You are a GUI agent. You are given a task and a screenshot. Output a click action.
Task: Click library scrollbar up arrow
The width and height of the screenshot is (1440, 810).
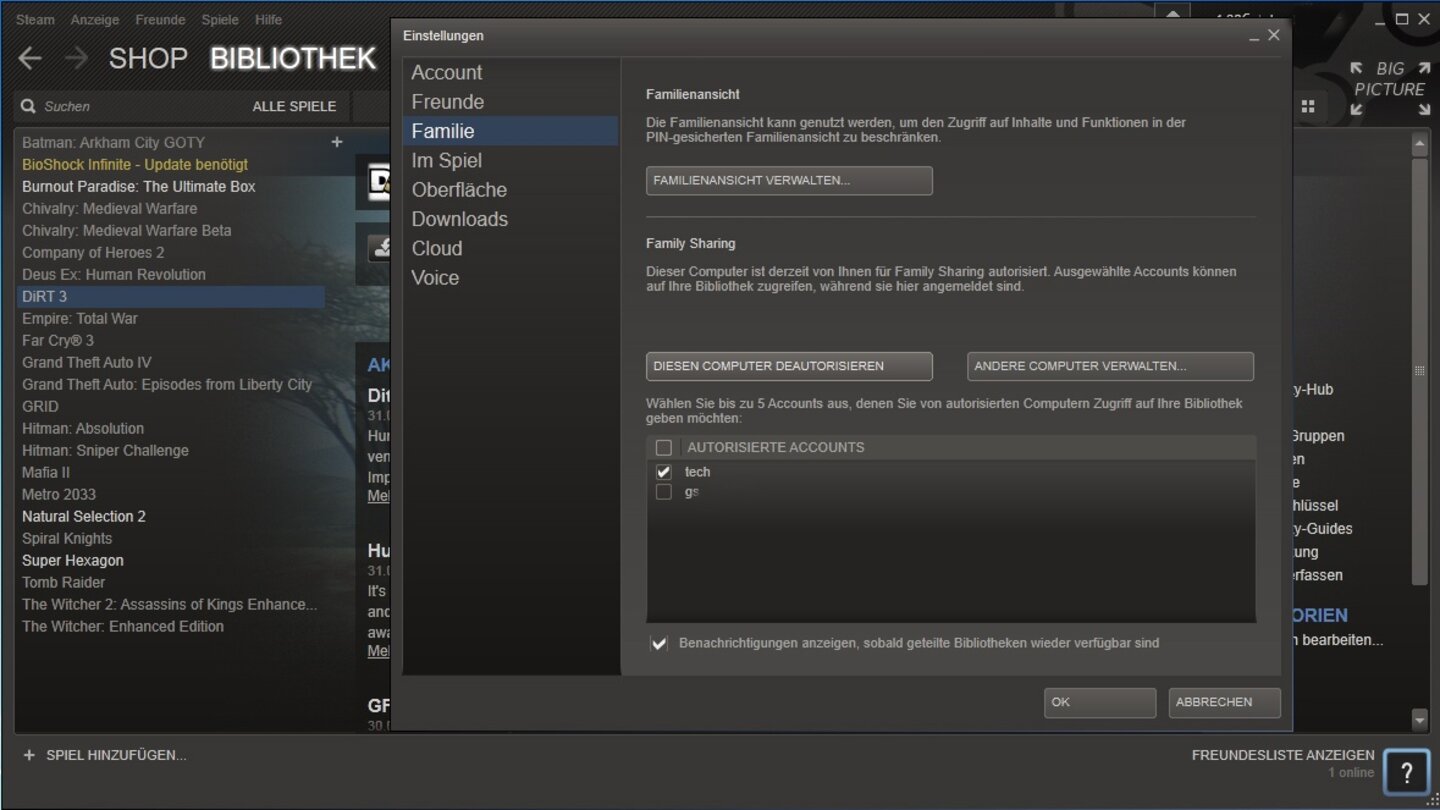coord(1420,144)
